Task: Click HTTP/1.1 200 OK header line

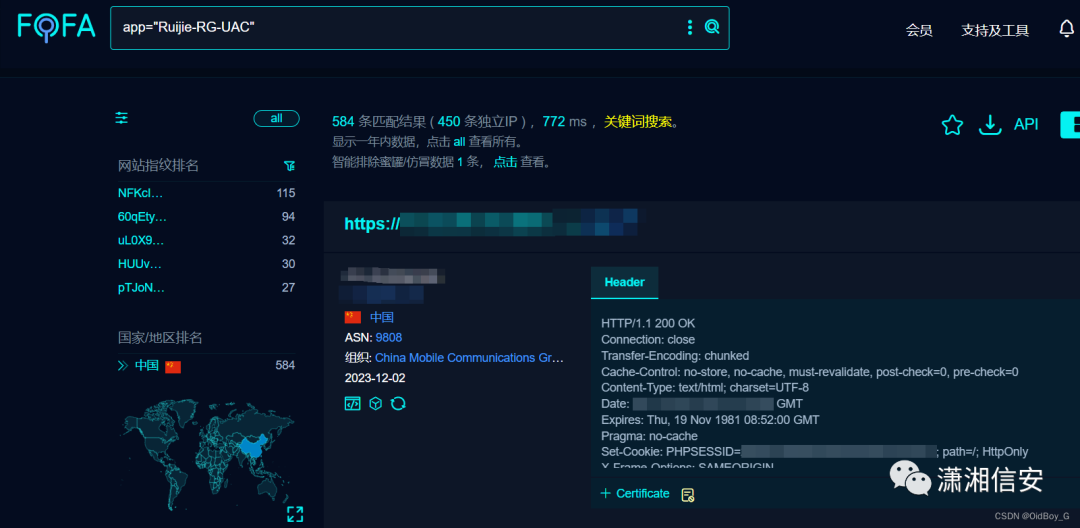Action: 647,323
